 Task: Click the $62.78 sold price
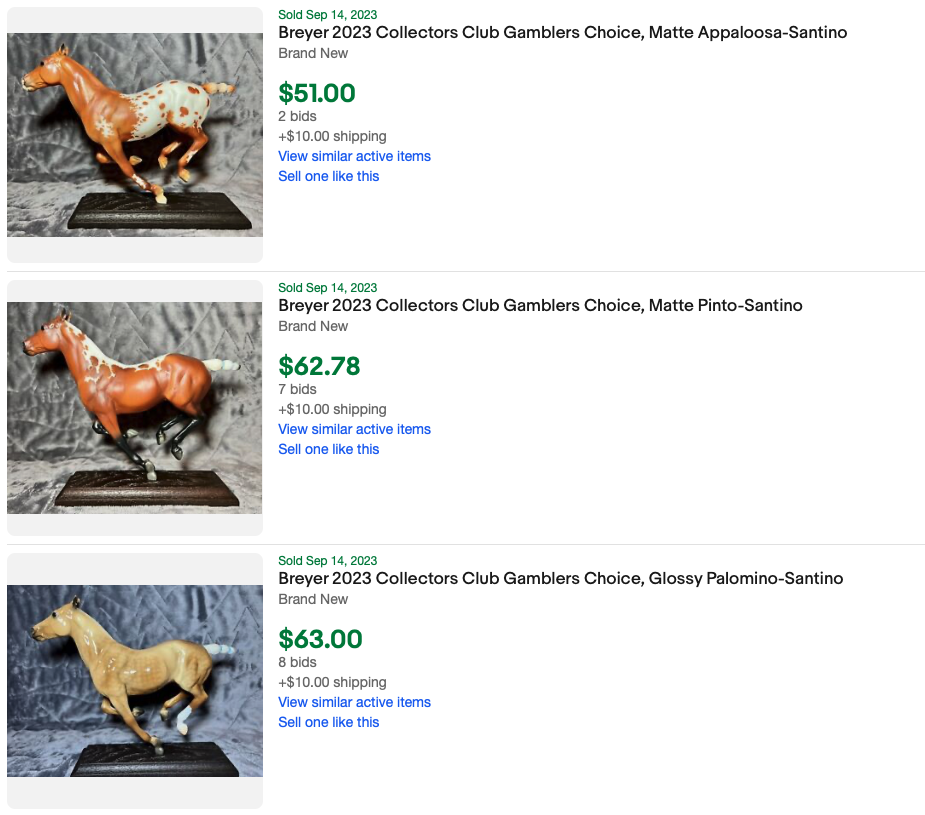pos(319,366)
